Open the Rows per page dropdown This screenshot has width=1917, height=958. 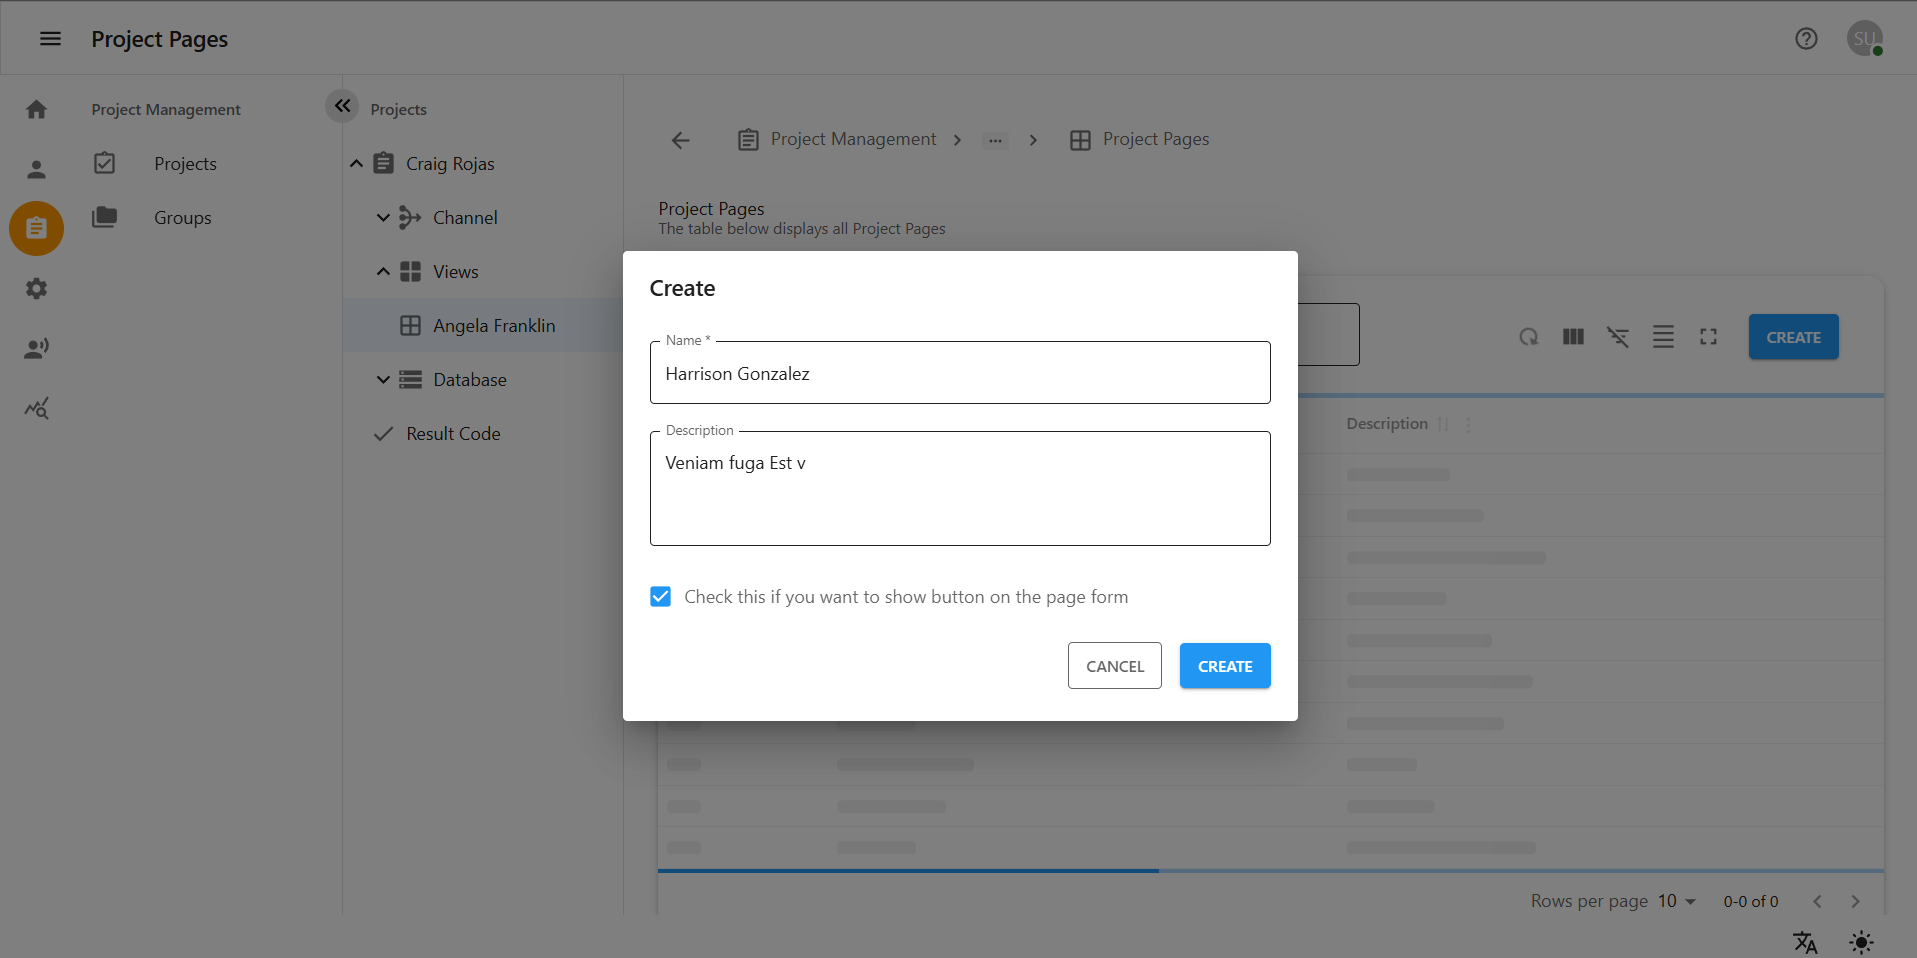(1674, 901)
